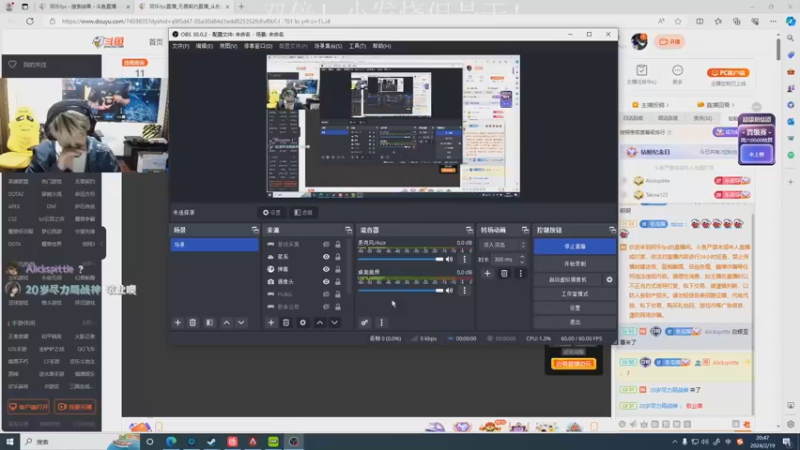This screenshot has height=450, width=800.
Task: Pop out the Sources dock panel
Action: point(348,230)
